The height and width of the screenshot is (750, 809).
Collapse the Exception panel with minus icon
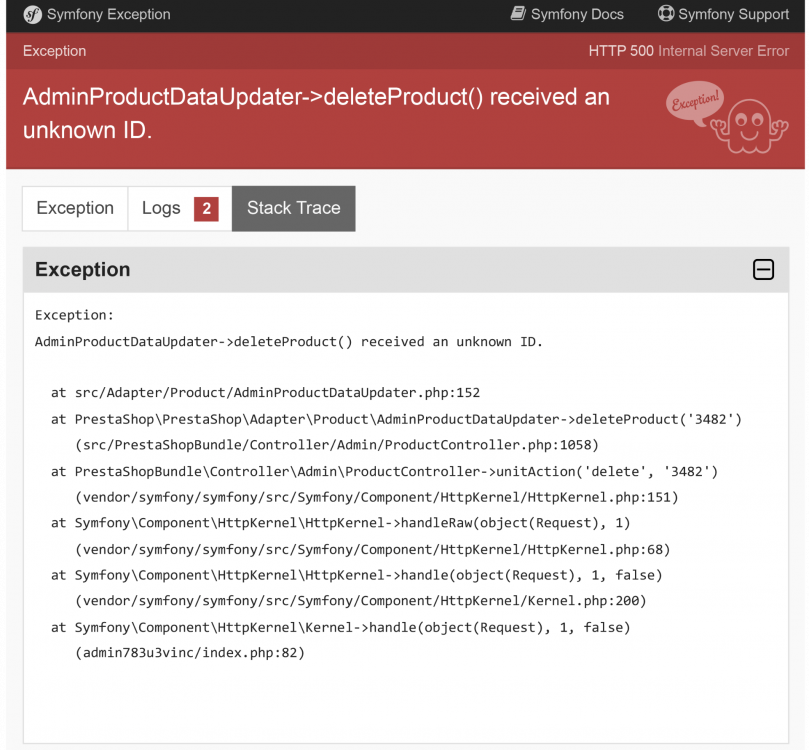pyautogui.click(x=763, y=270)
